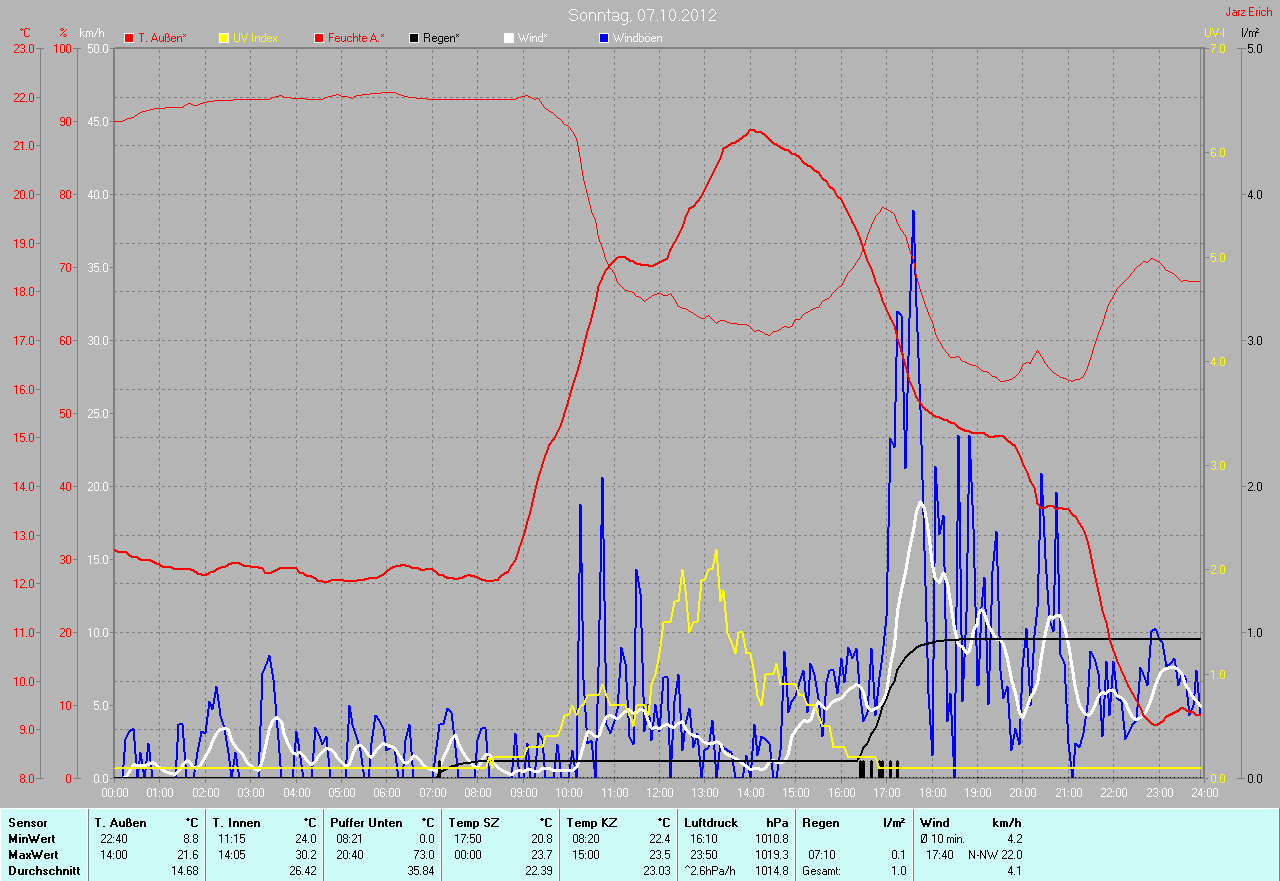Screen dimensions: 1280x881
Task: Click the "Puffer Unten" column header
Action: (366, 823)
